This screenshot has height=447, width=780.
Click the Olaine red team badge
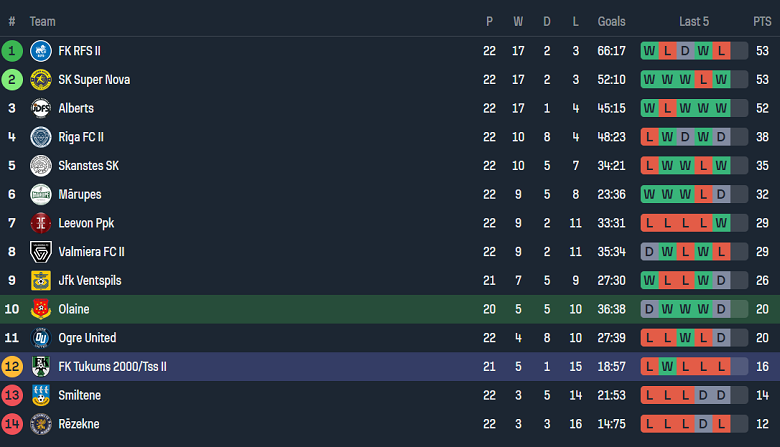coord(41,309)
